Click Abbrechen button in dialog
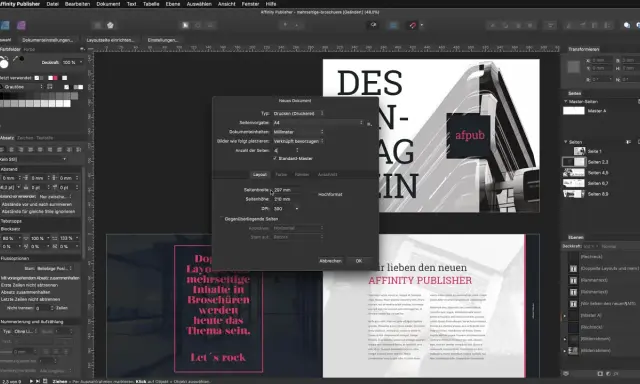 [330, 261]
